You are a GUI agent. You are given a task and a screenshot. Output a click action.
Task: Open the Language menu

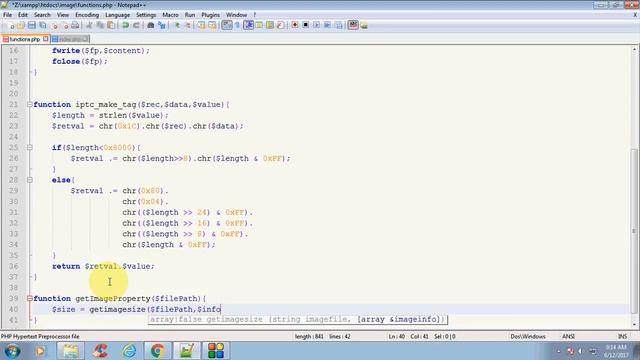click(x=118, y=15)
